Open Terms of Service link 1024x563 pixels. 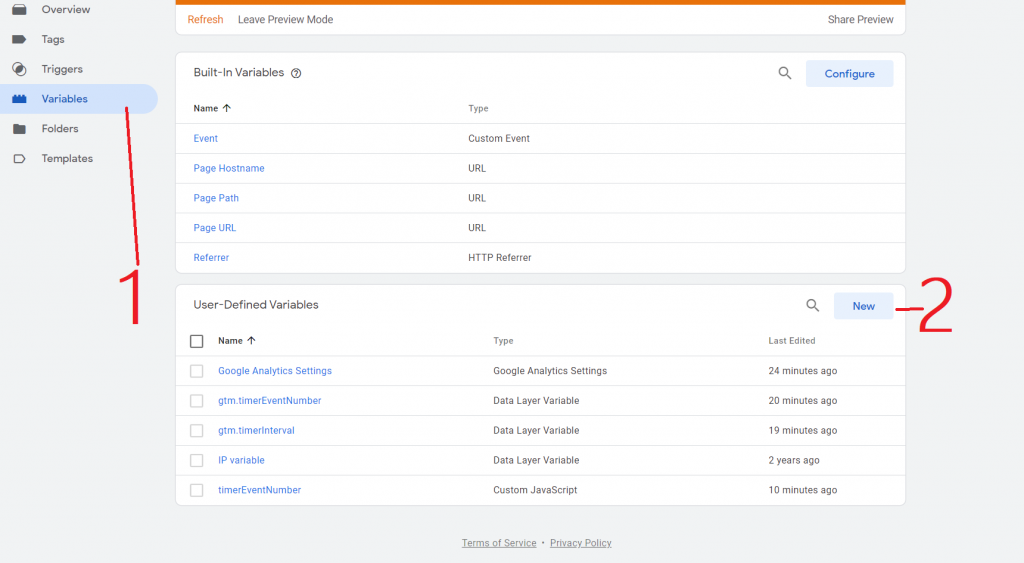(x=499, y=543)
